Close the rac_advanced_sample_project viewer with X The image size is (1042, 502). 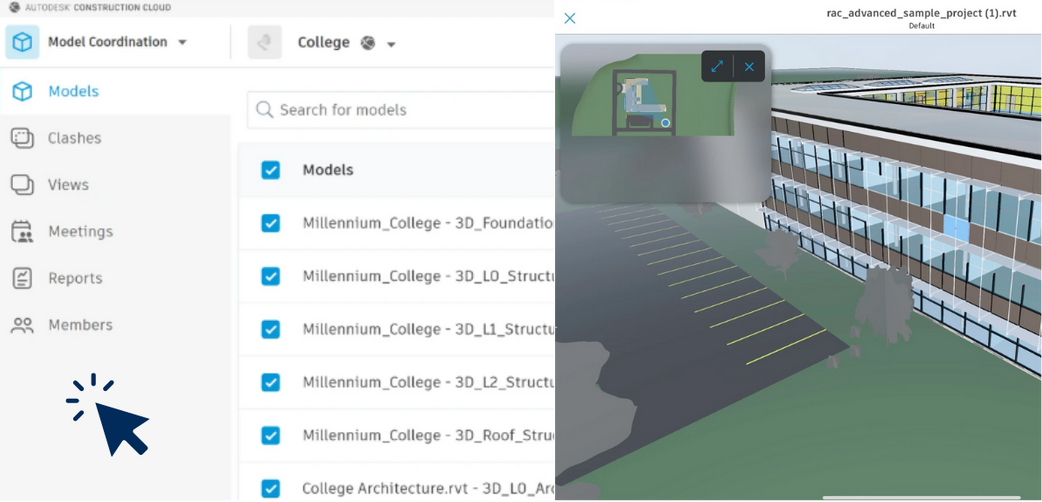pos(570,18)
